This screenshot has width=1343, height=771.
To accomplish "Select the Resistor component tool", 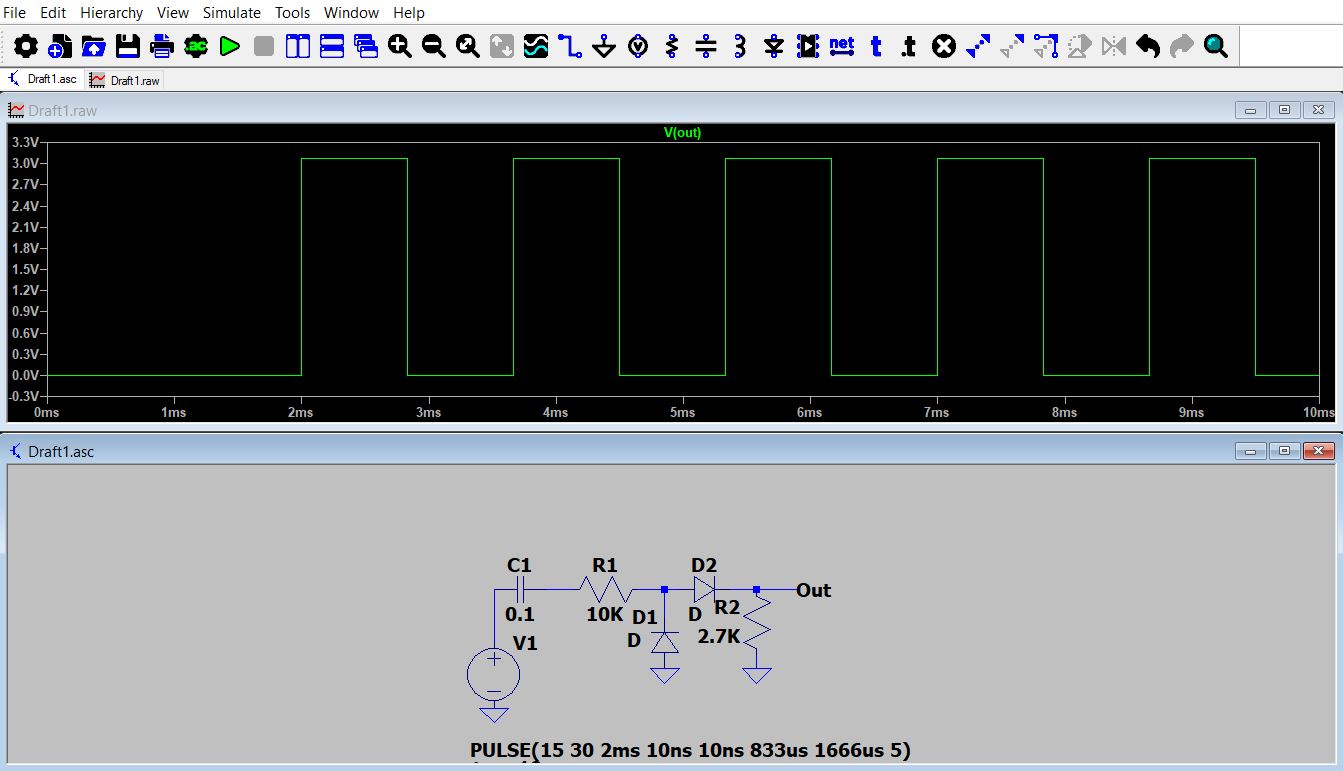I will click(x=670, y=45).
